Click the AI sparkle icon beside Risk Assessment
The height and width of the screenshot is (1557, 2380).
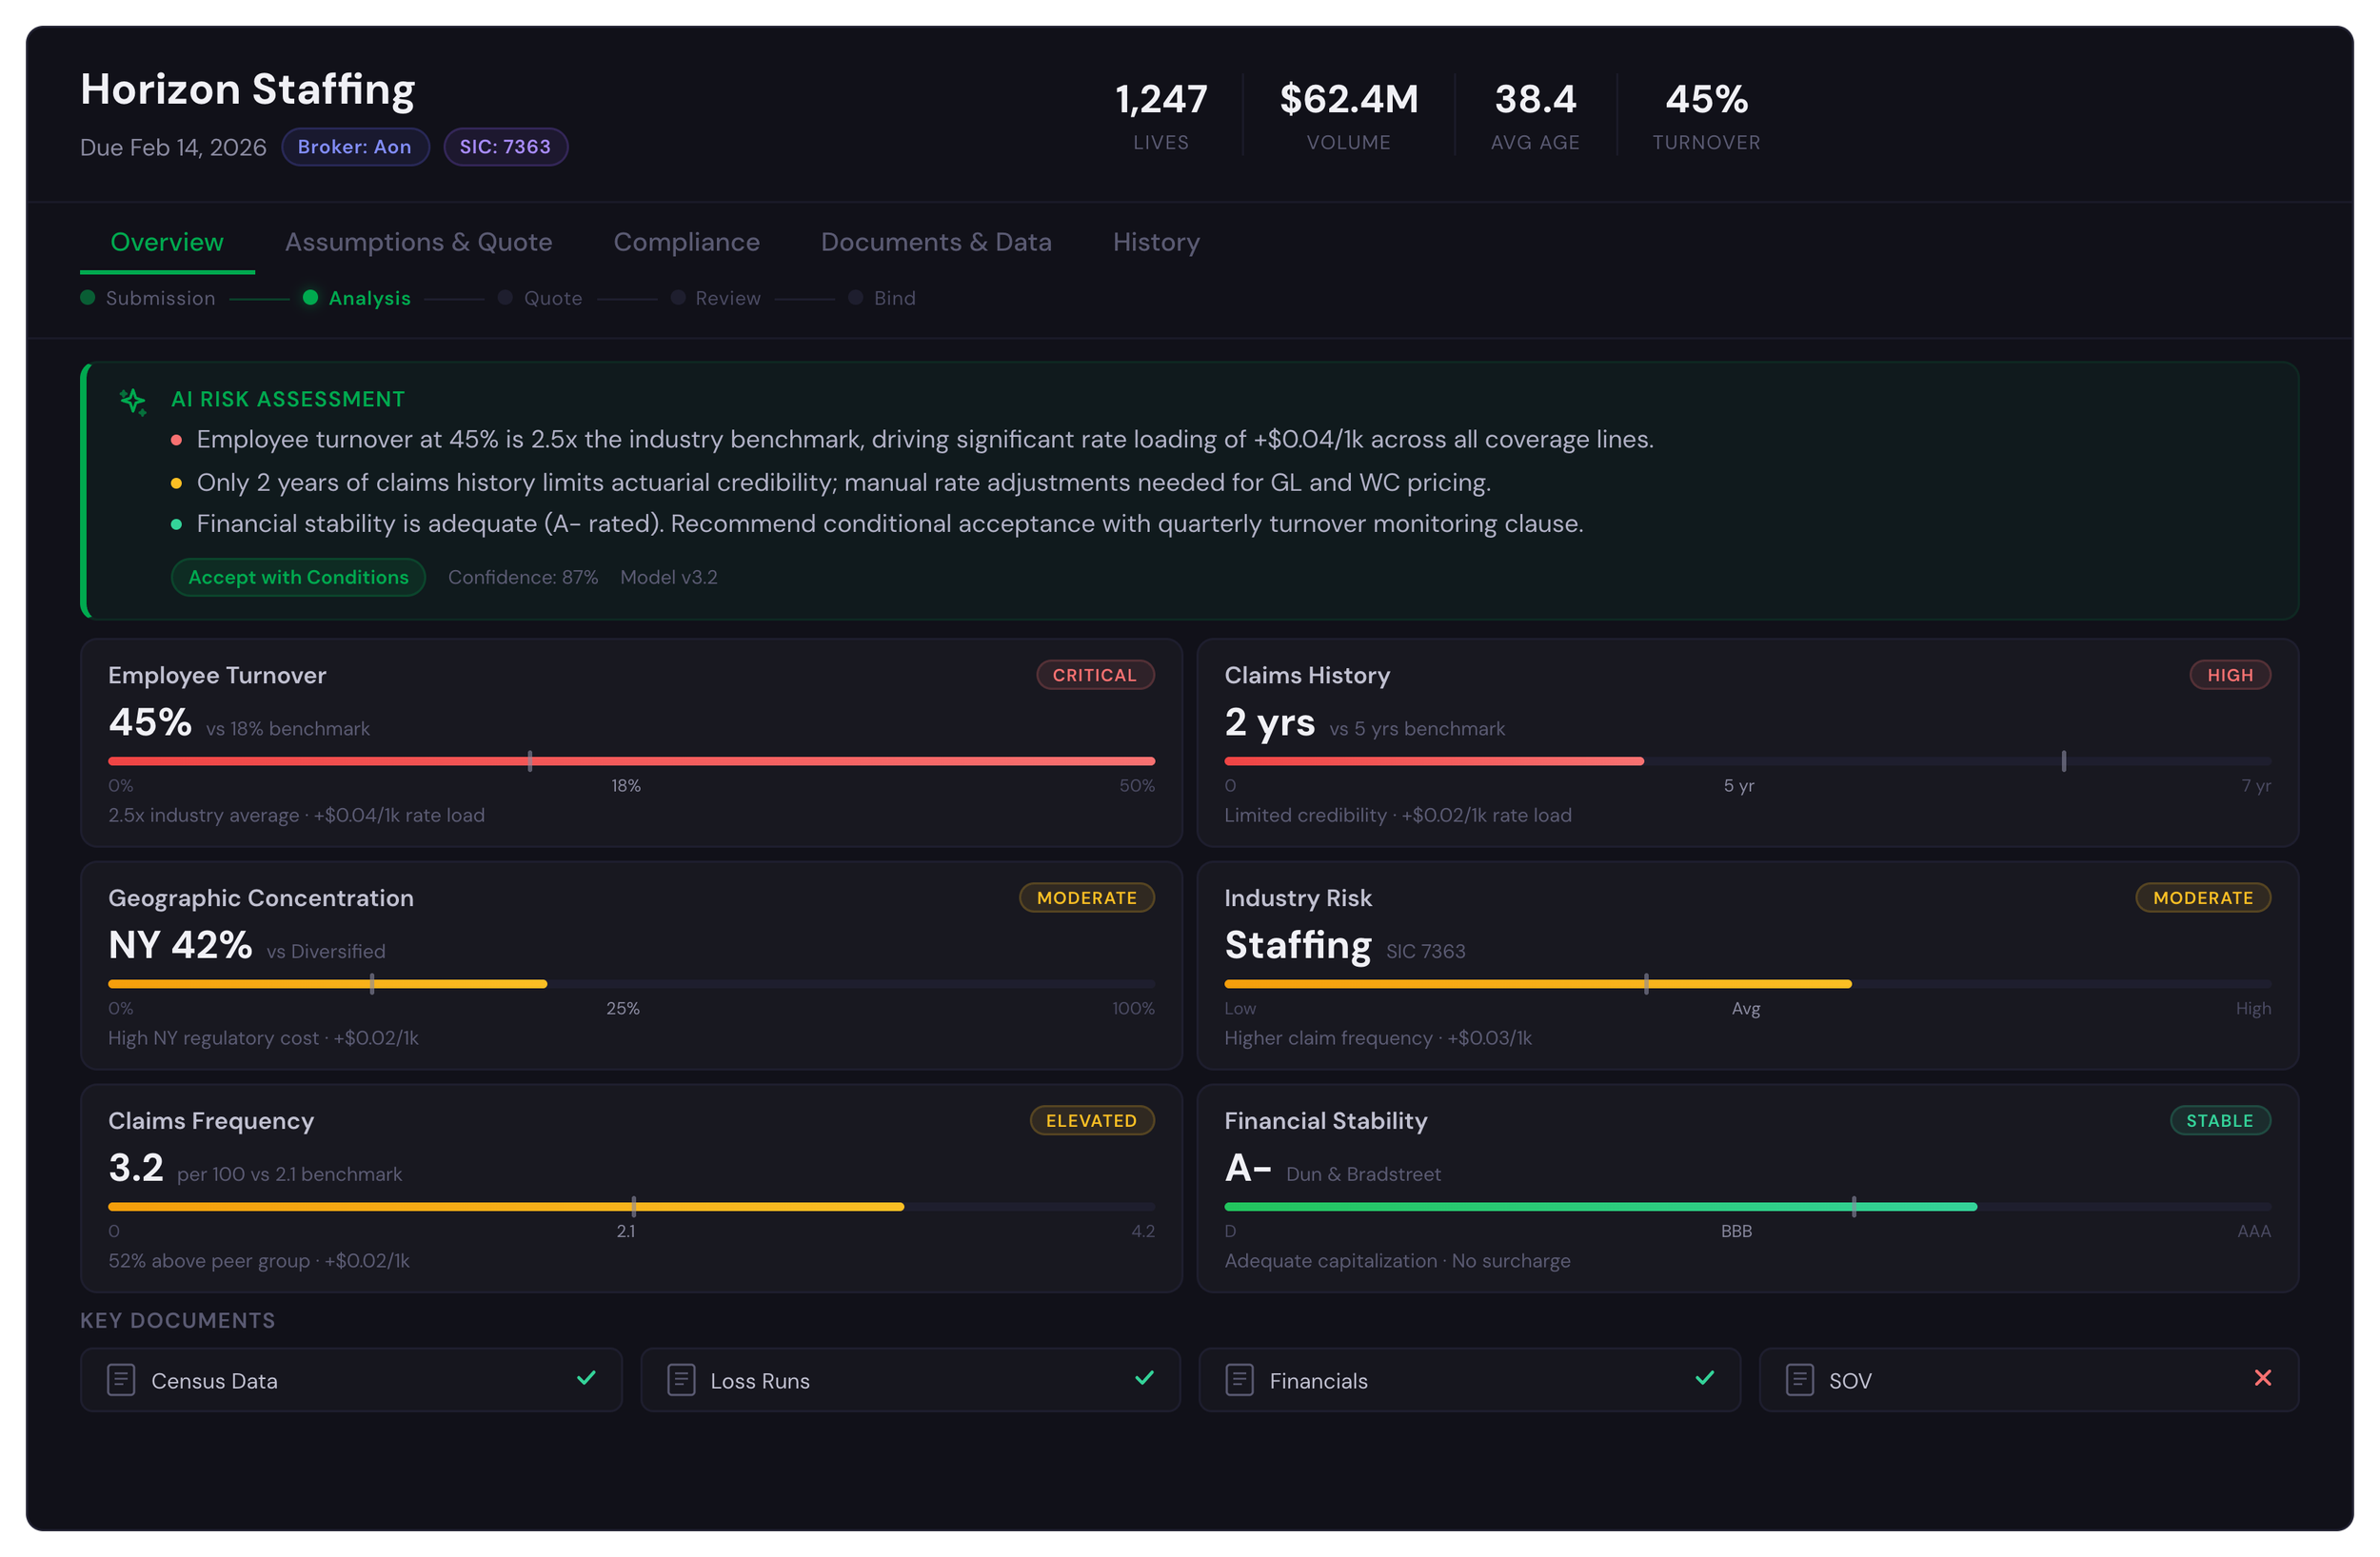click(x=133, y=401)
